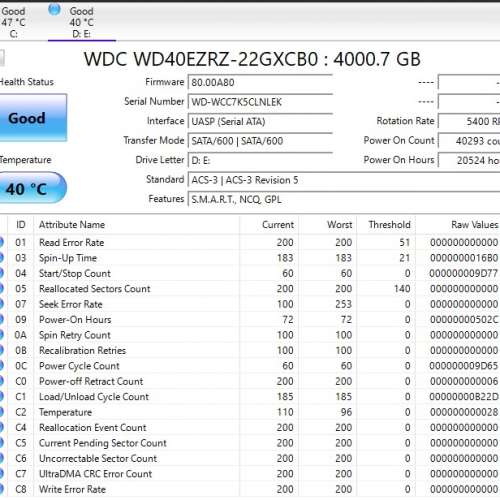500x500 pixels.
Task: Click the status dot beside Power Cycle Count
Action: click(1, 366)
